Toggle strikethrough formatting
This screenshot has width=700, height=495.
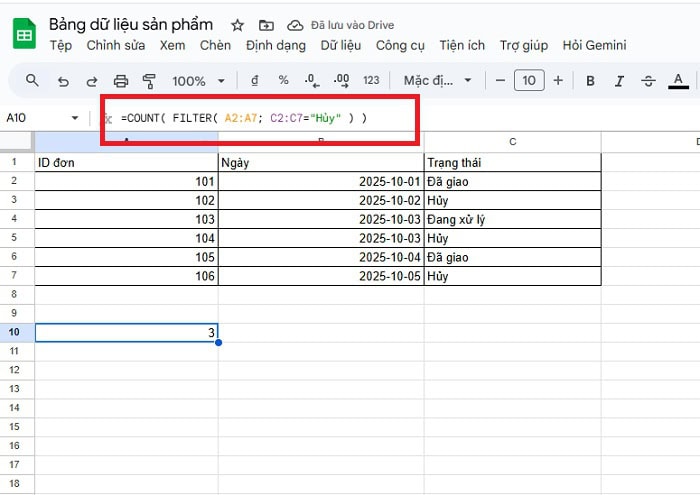click(648, 81)
